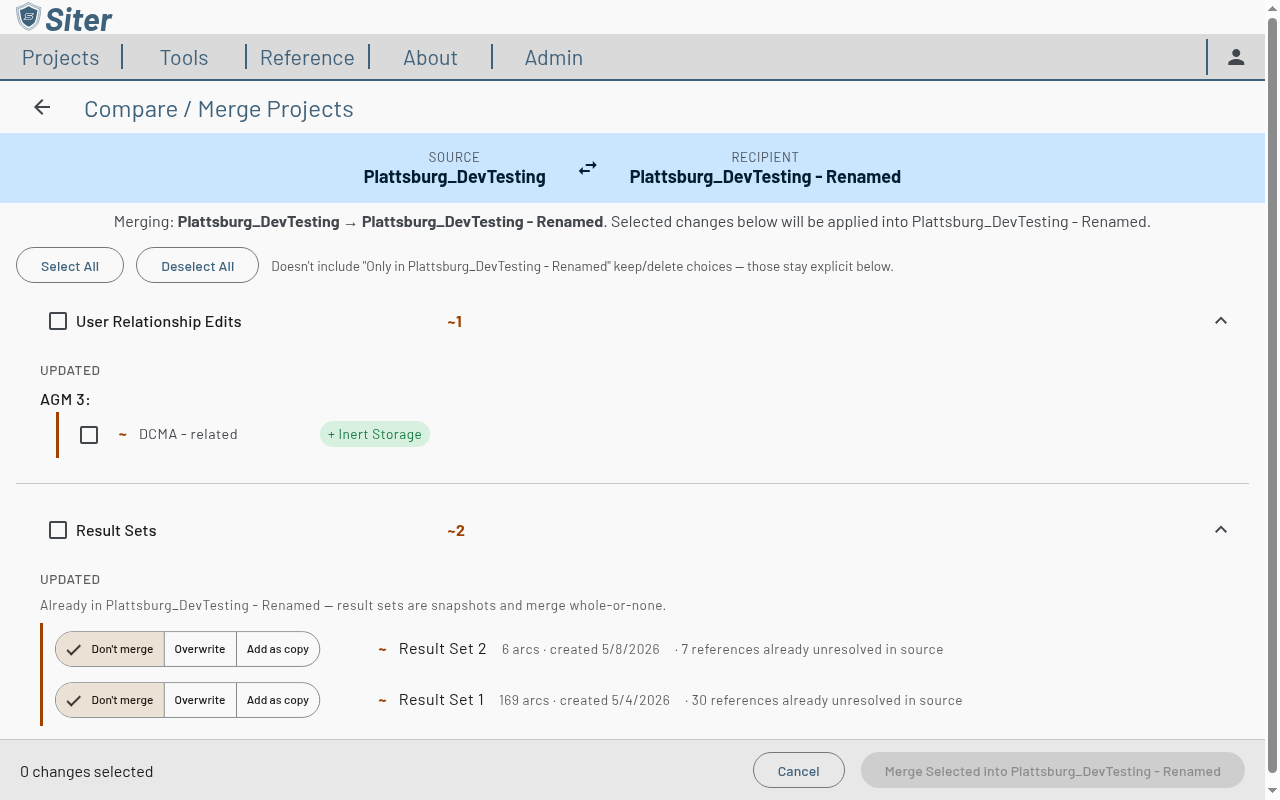Image resolution: width=1280 pixels, height=800 pixels.
Task: Click the 'Compare / Merge Projects' title
Action: point(219,109)
